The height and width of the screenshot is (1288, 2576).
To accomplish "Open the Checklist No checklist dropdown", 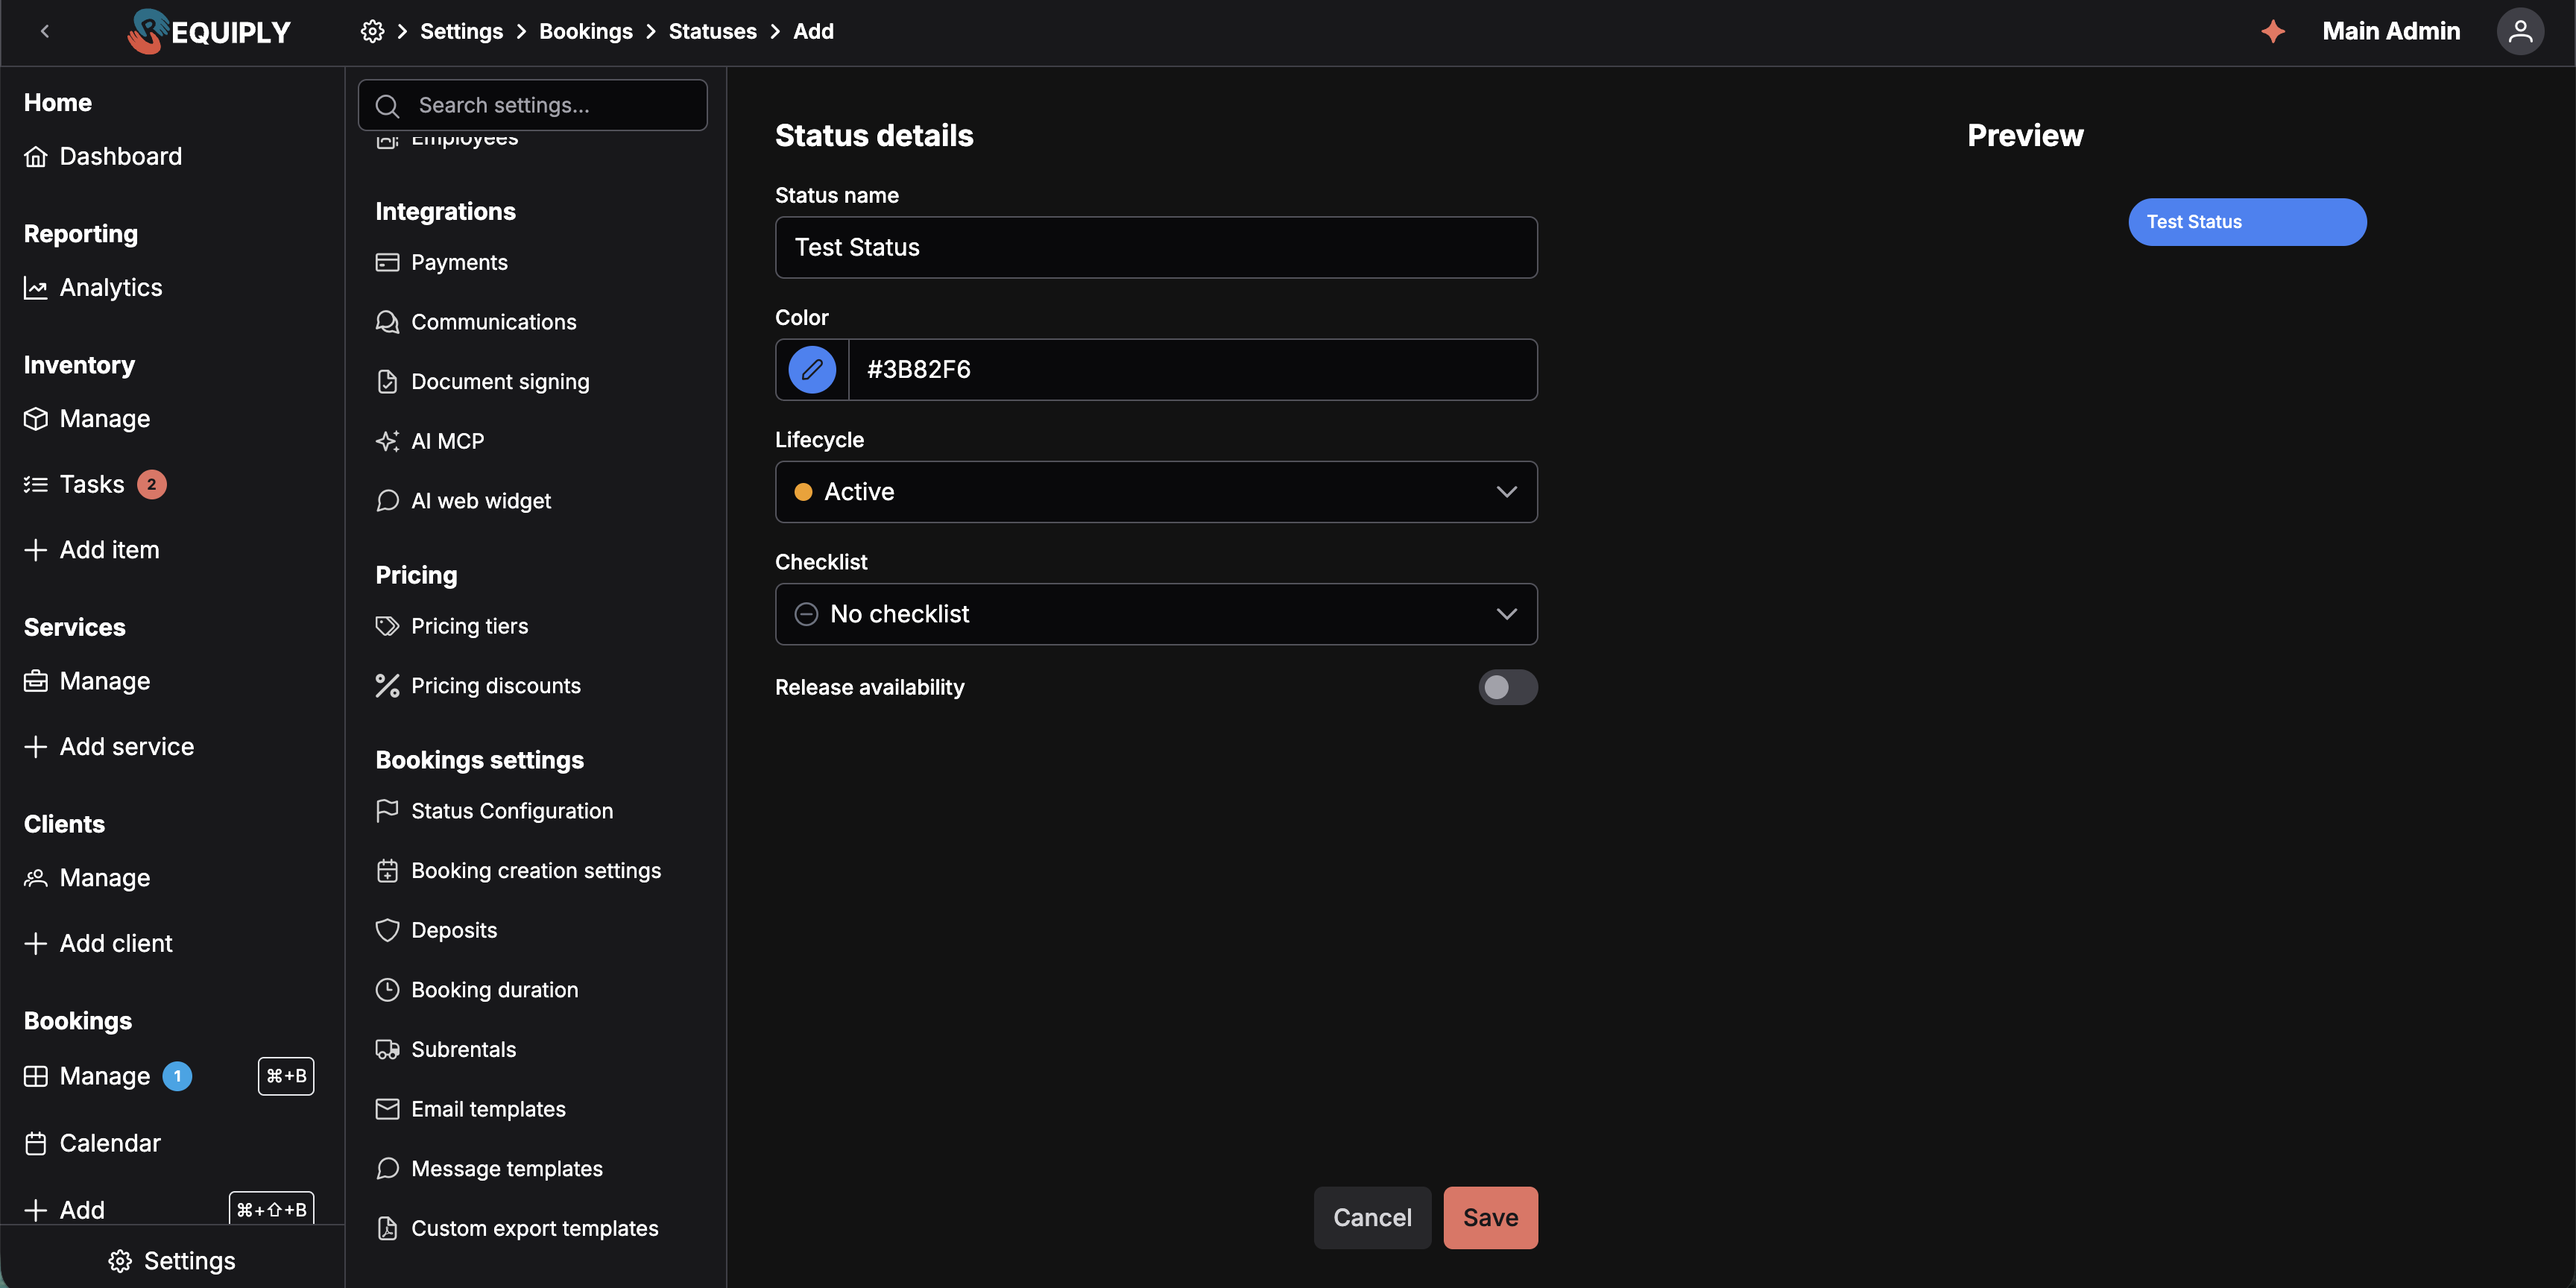I will (x=1156, y=614).
